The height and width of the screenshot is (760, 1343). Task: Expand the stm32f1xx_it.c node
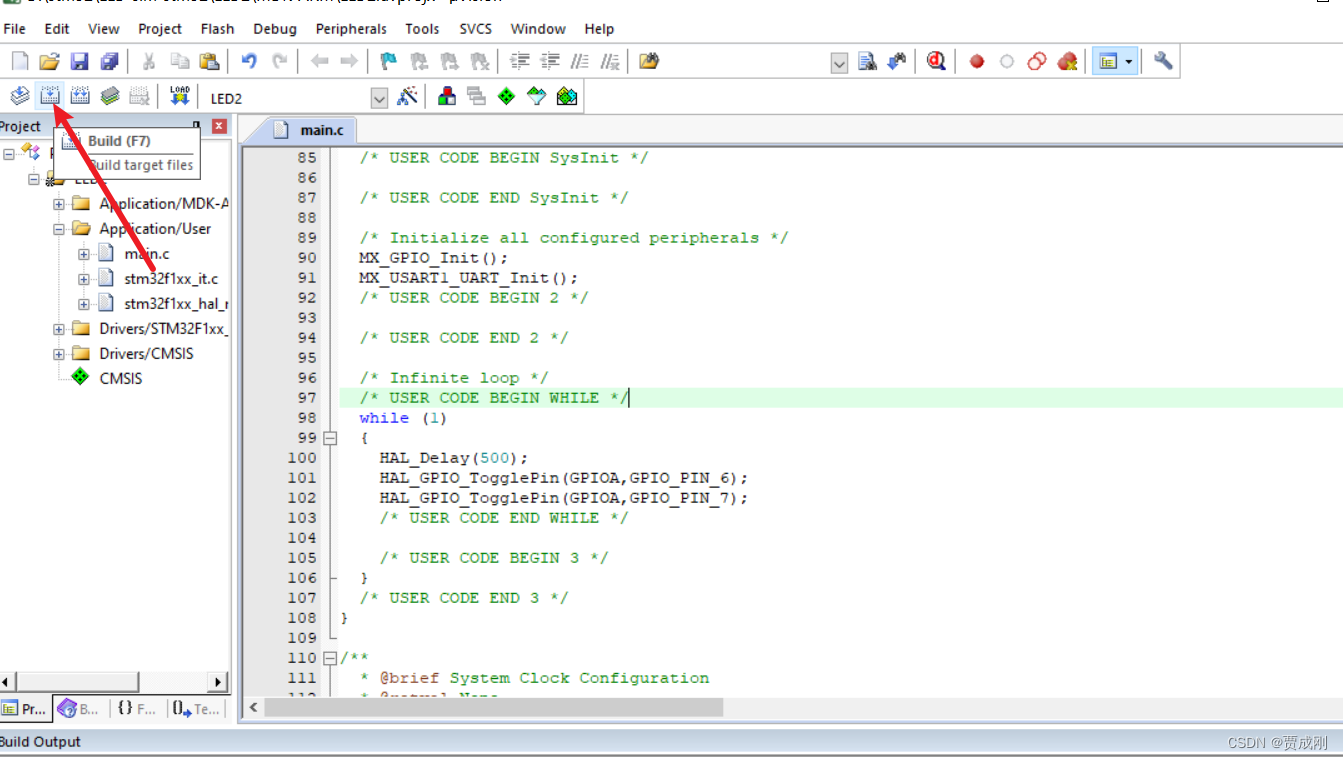83,279
